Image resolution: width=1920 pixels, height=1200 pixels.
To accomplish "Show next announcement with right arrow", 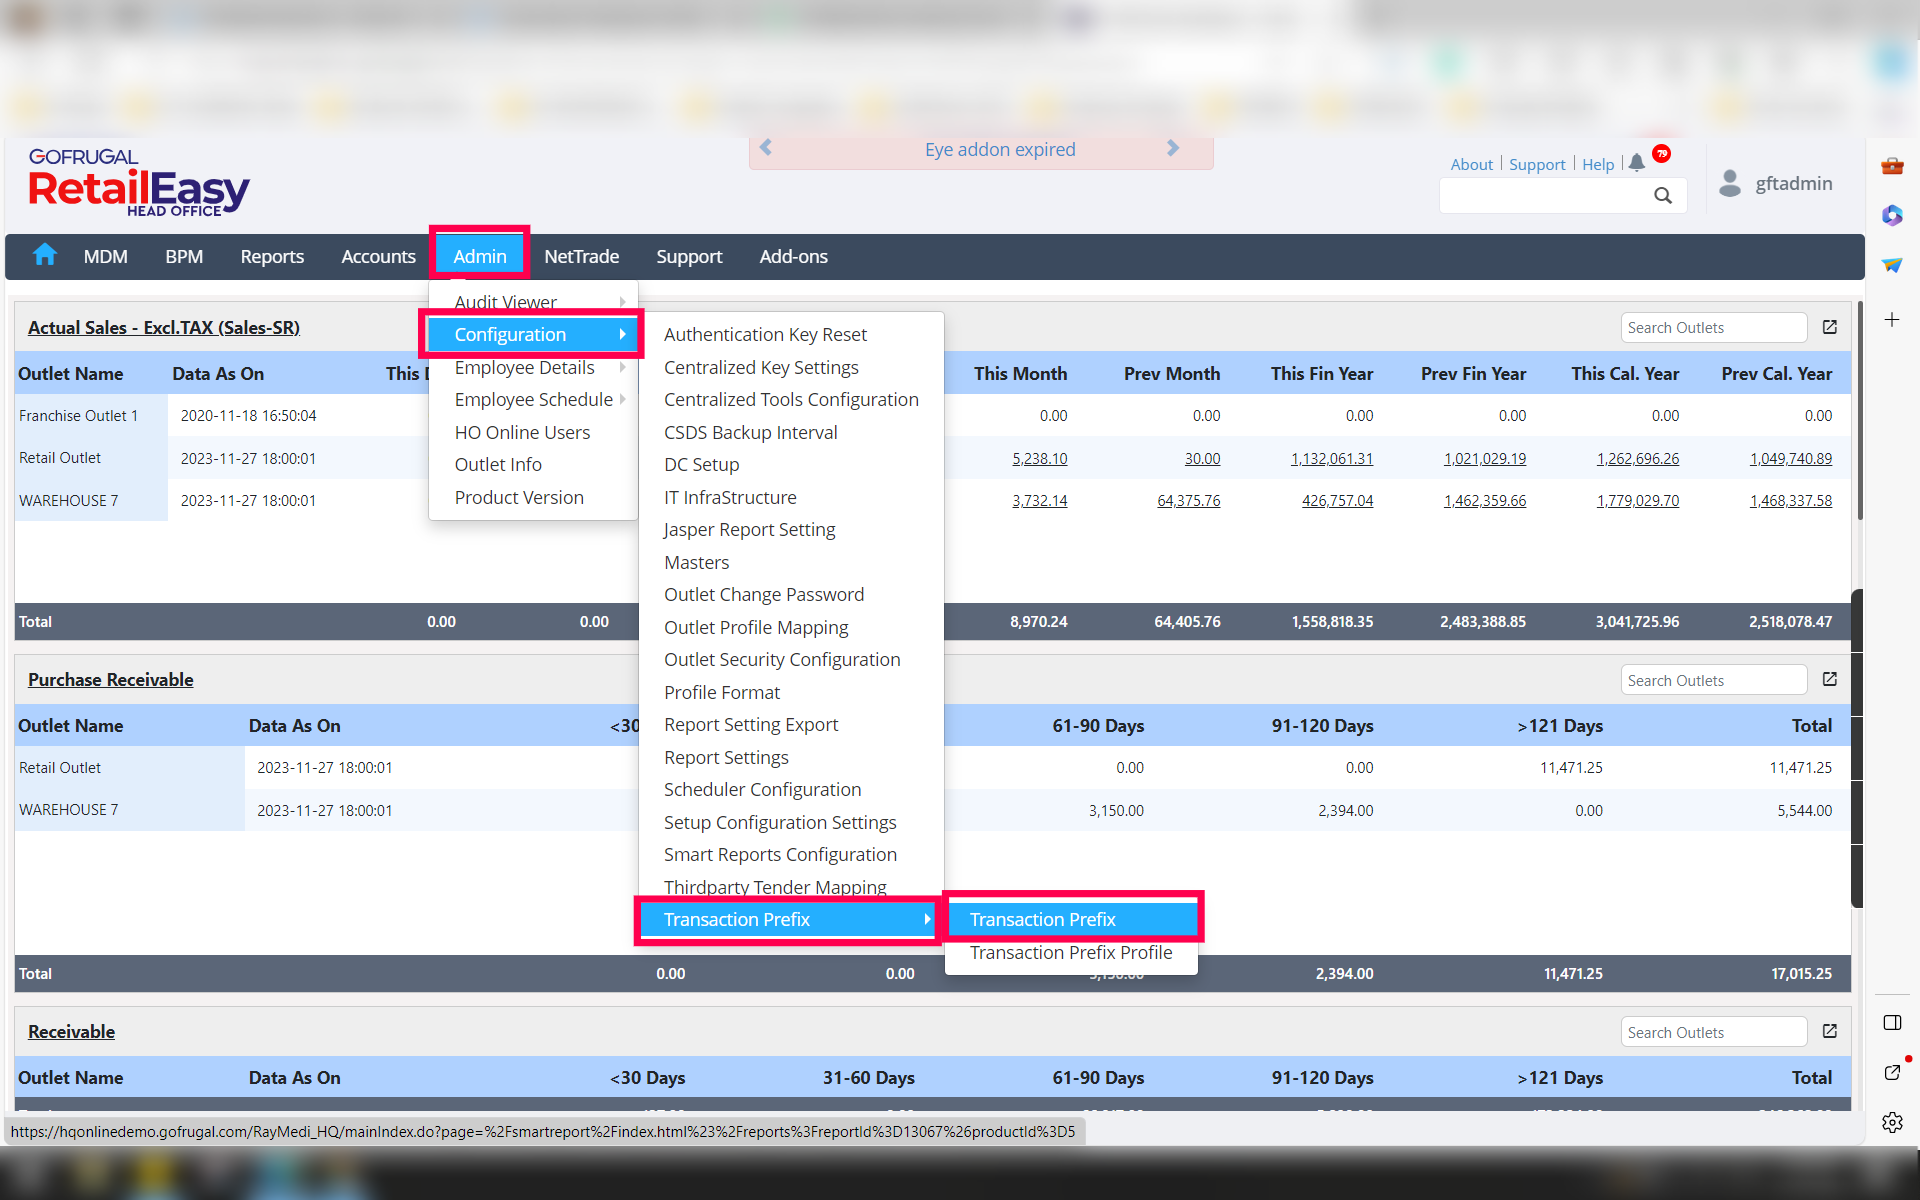I will (1173, 149).
